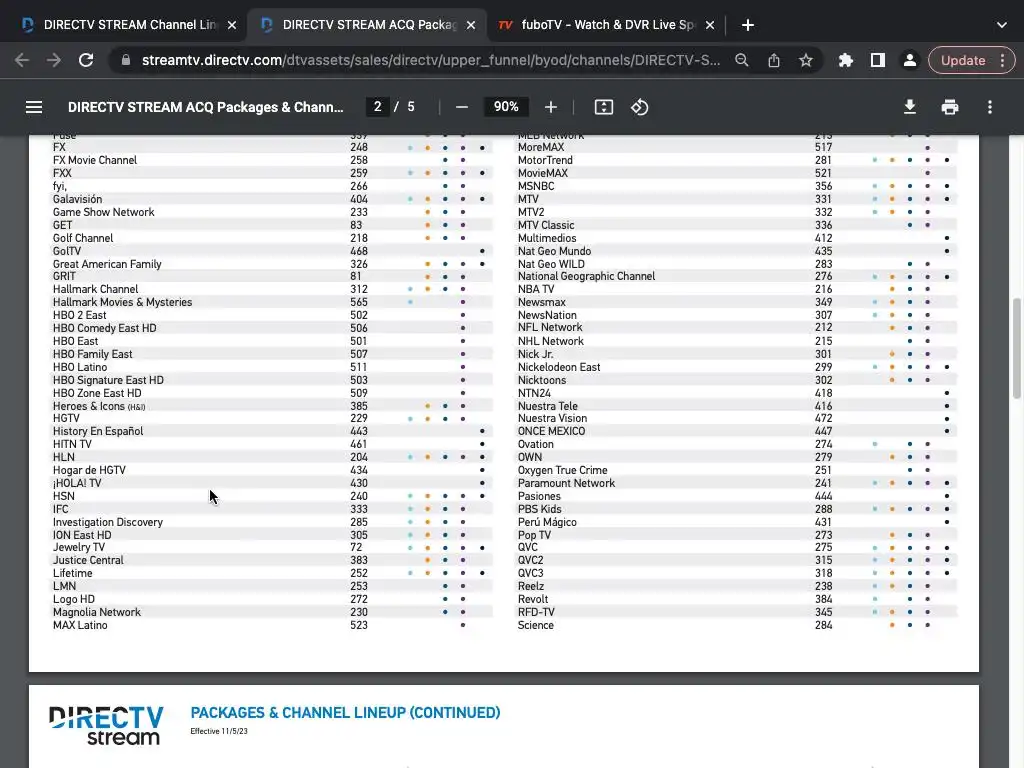Image resolution: width=1024 pixels, height=768 pixels.
Task: Click the 'MotorTrend' channel name
Action: [x=545, y=160]
